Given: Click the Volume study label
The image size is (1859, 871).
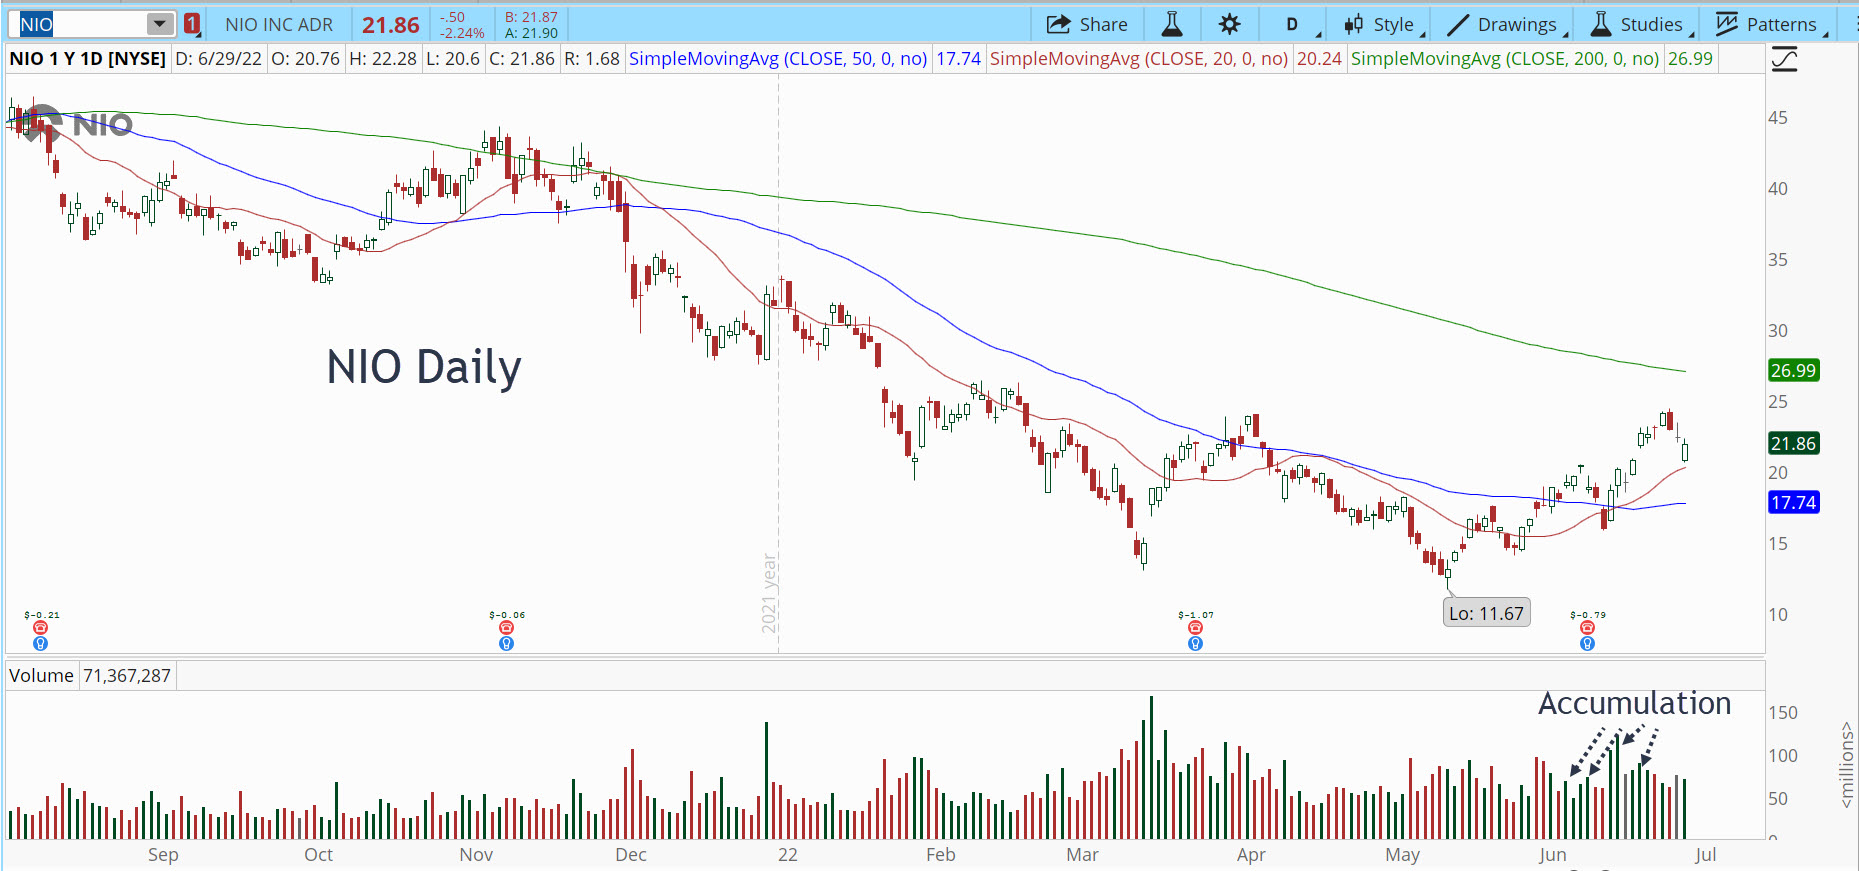Looking at the screenshot, I should (41, 676).
